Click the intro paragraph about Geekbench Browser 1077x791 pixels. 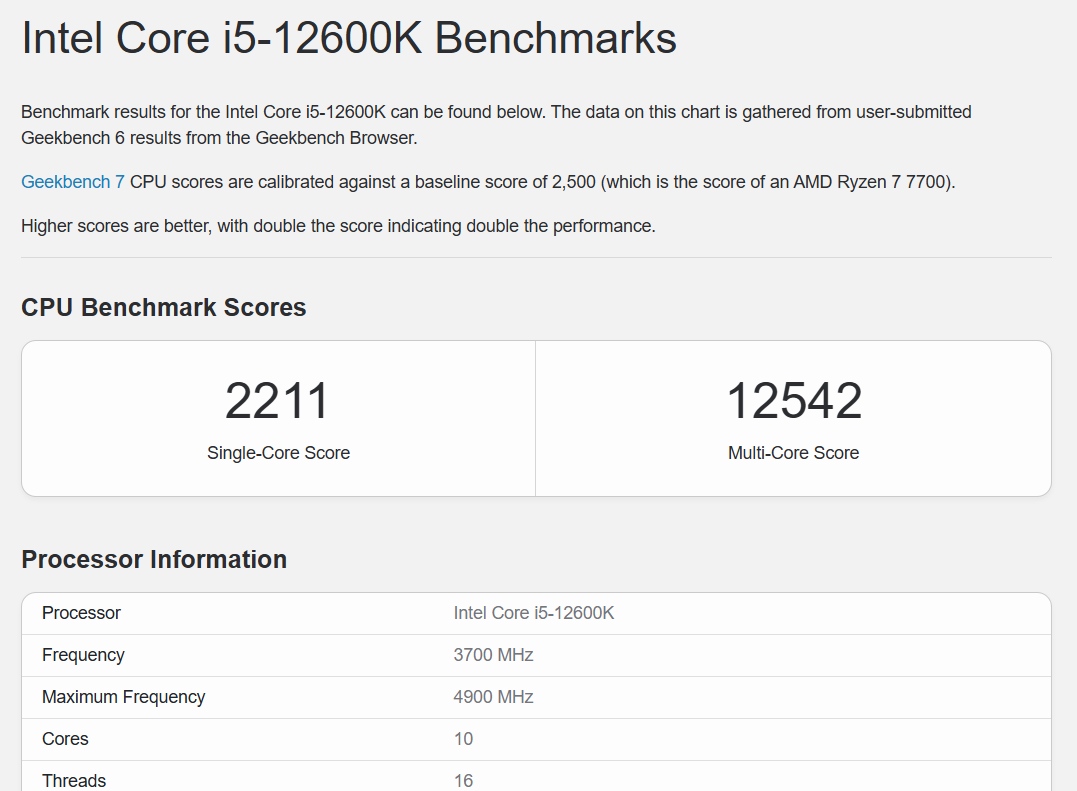[496, 125]
